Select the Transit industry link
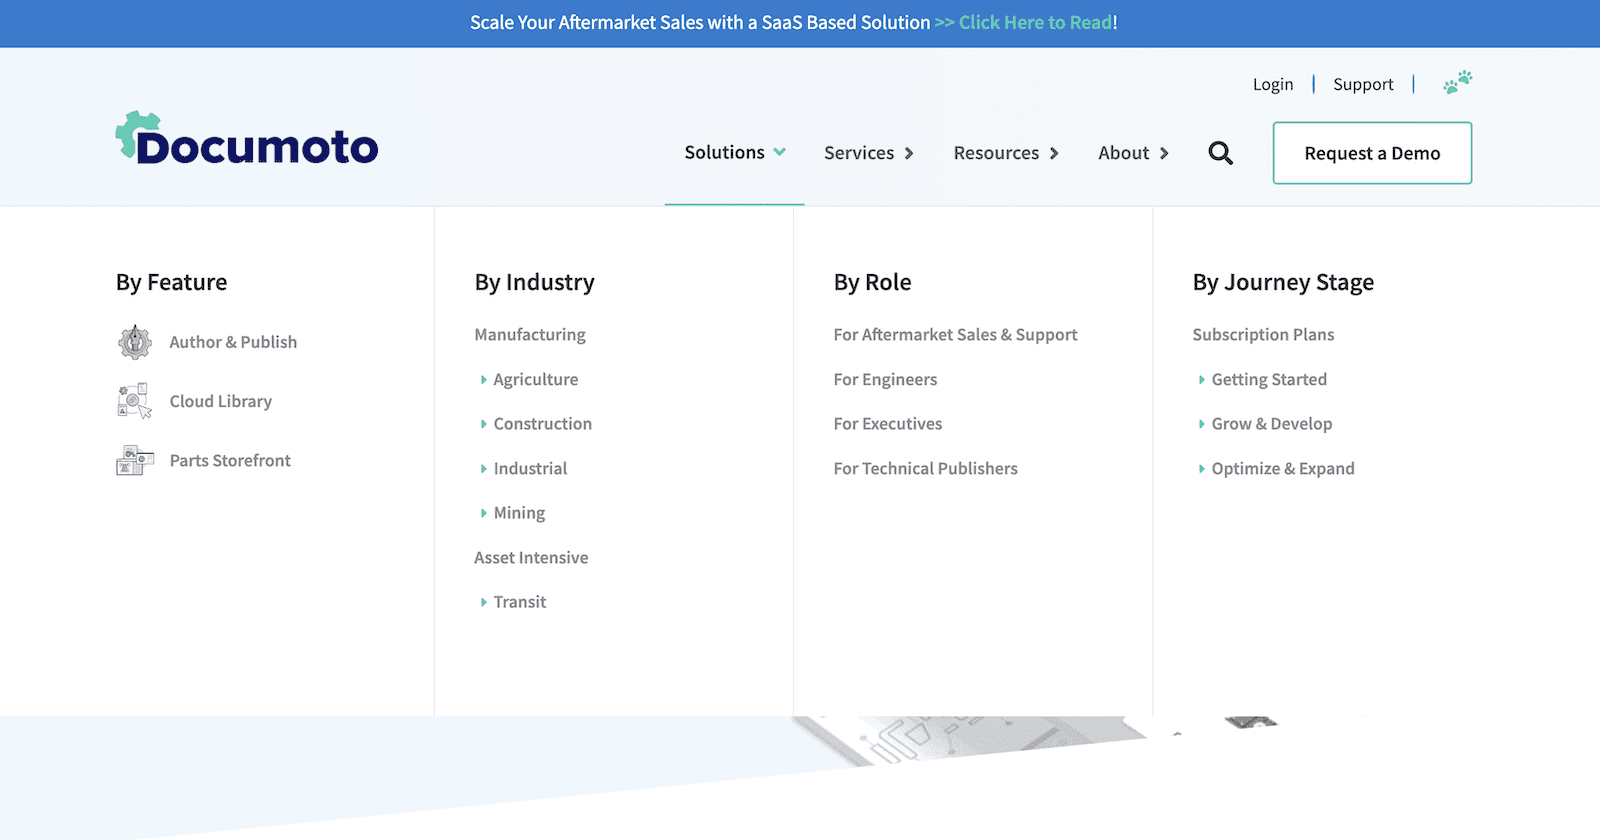This screenshot has height=840, width=1600. click(x=520, y=602)
